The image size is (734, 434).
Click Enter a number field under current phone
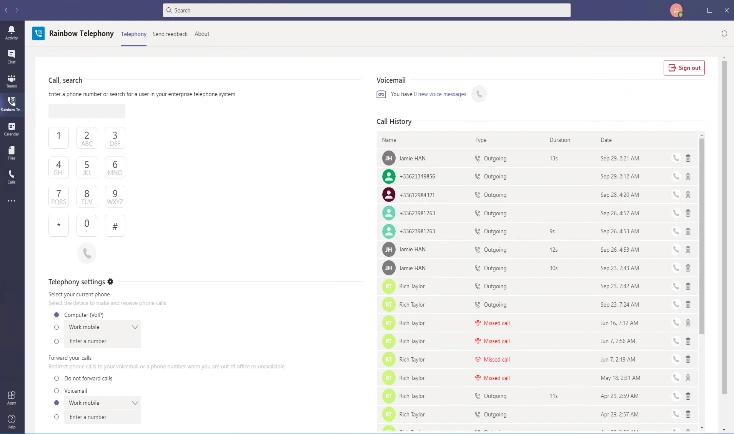[102, 341]
